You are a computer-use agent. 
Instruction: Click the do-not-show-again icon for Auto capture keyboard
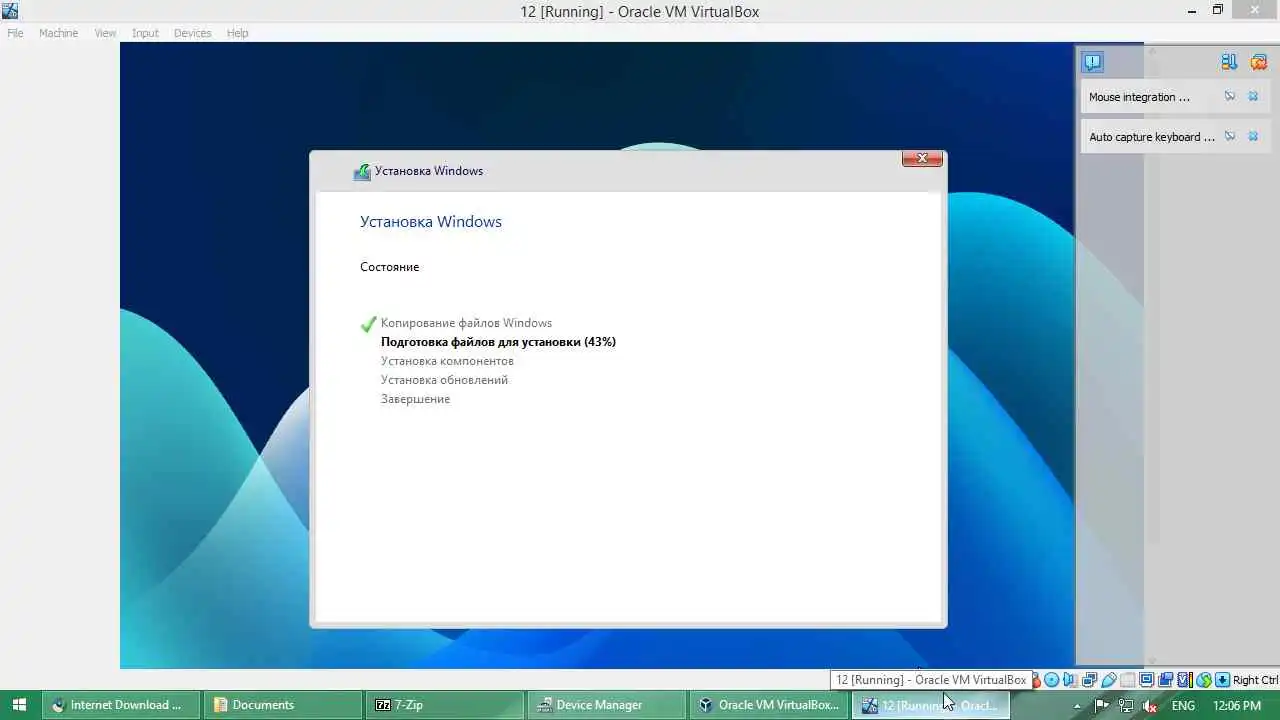(x=1229, y=137)
